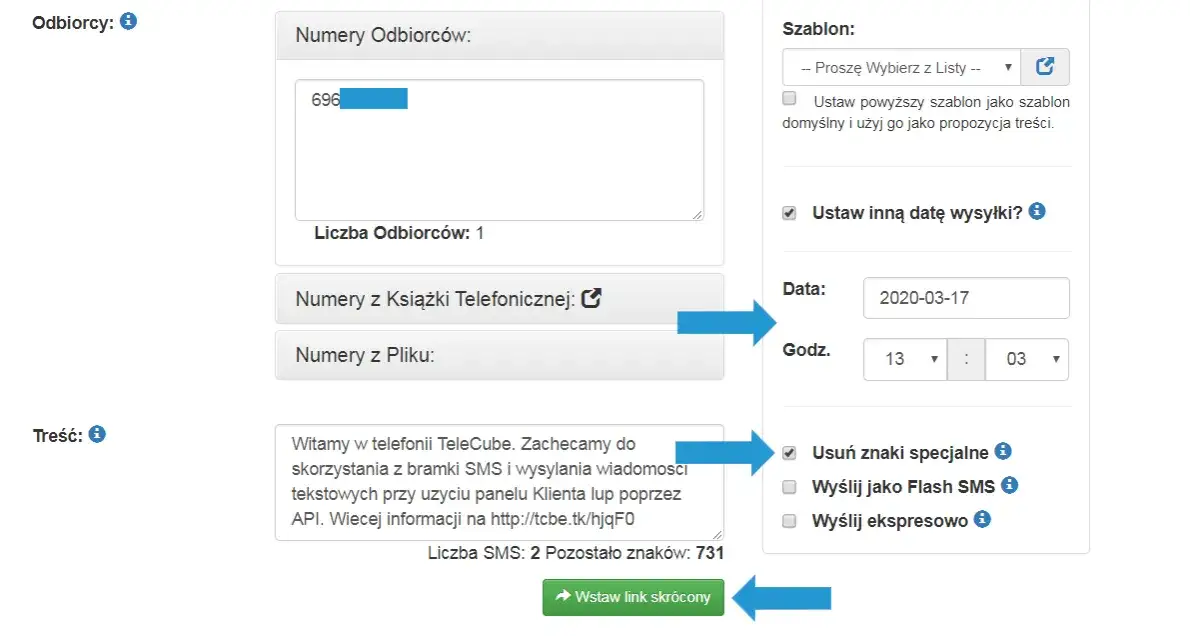
Task: Click info icon beside Wyślij jako Flash SMS
Action: click(1010, 486)
